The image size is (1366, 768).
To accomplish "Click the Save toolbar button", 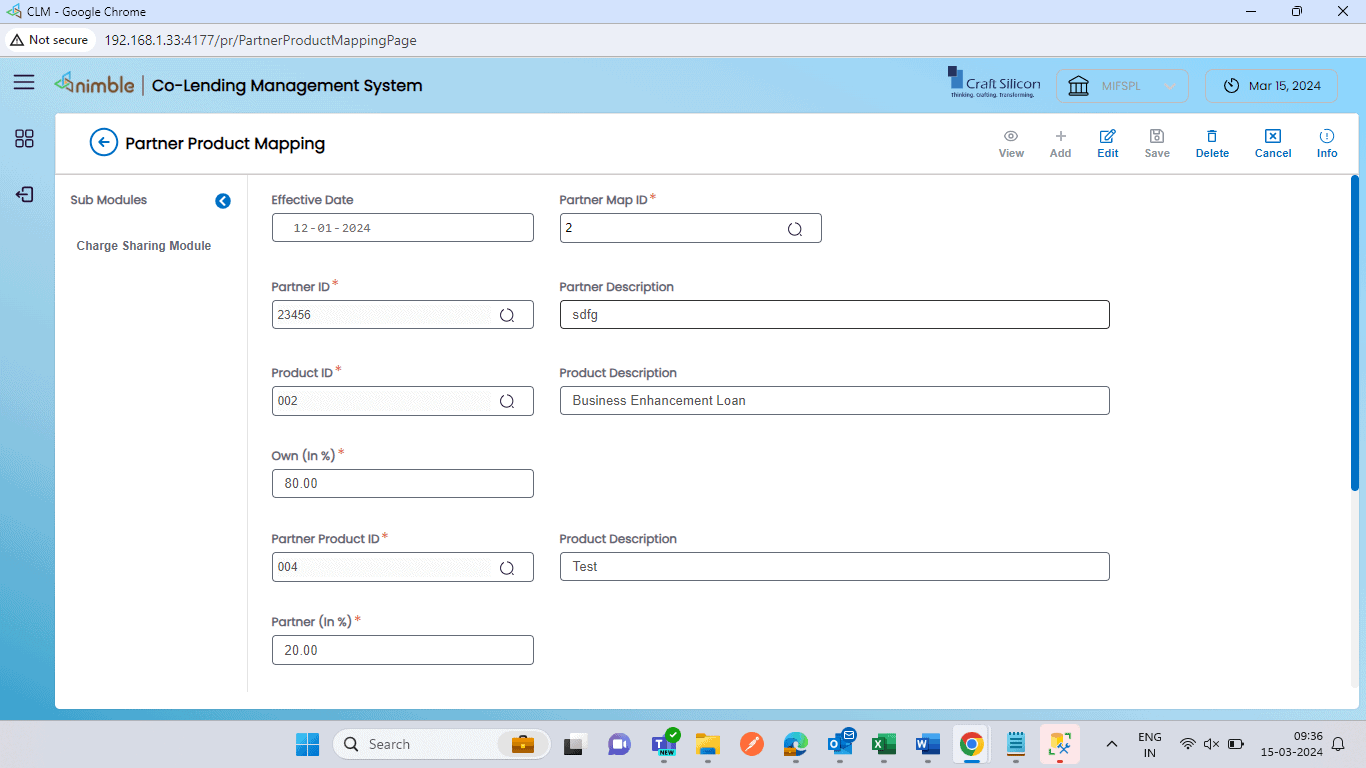I will [x=1157, y=144].
